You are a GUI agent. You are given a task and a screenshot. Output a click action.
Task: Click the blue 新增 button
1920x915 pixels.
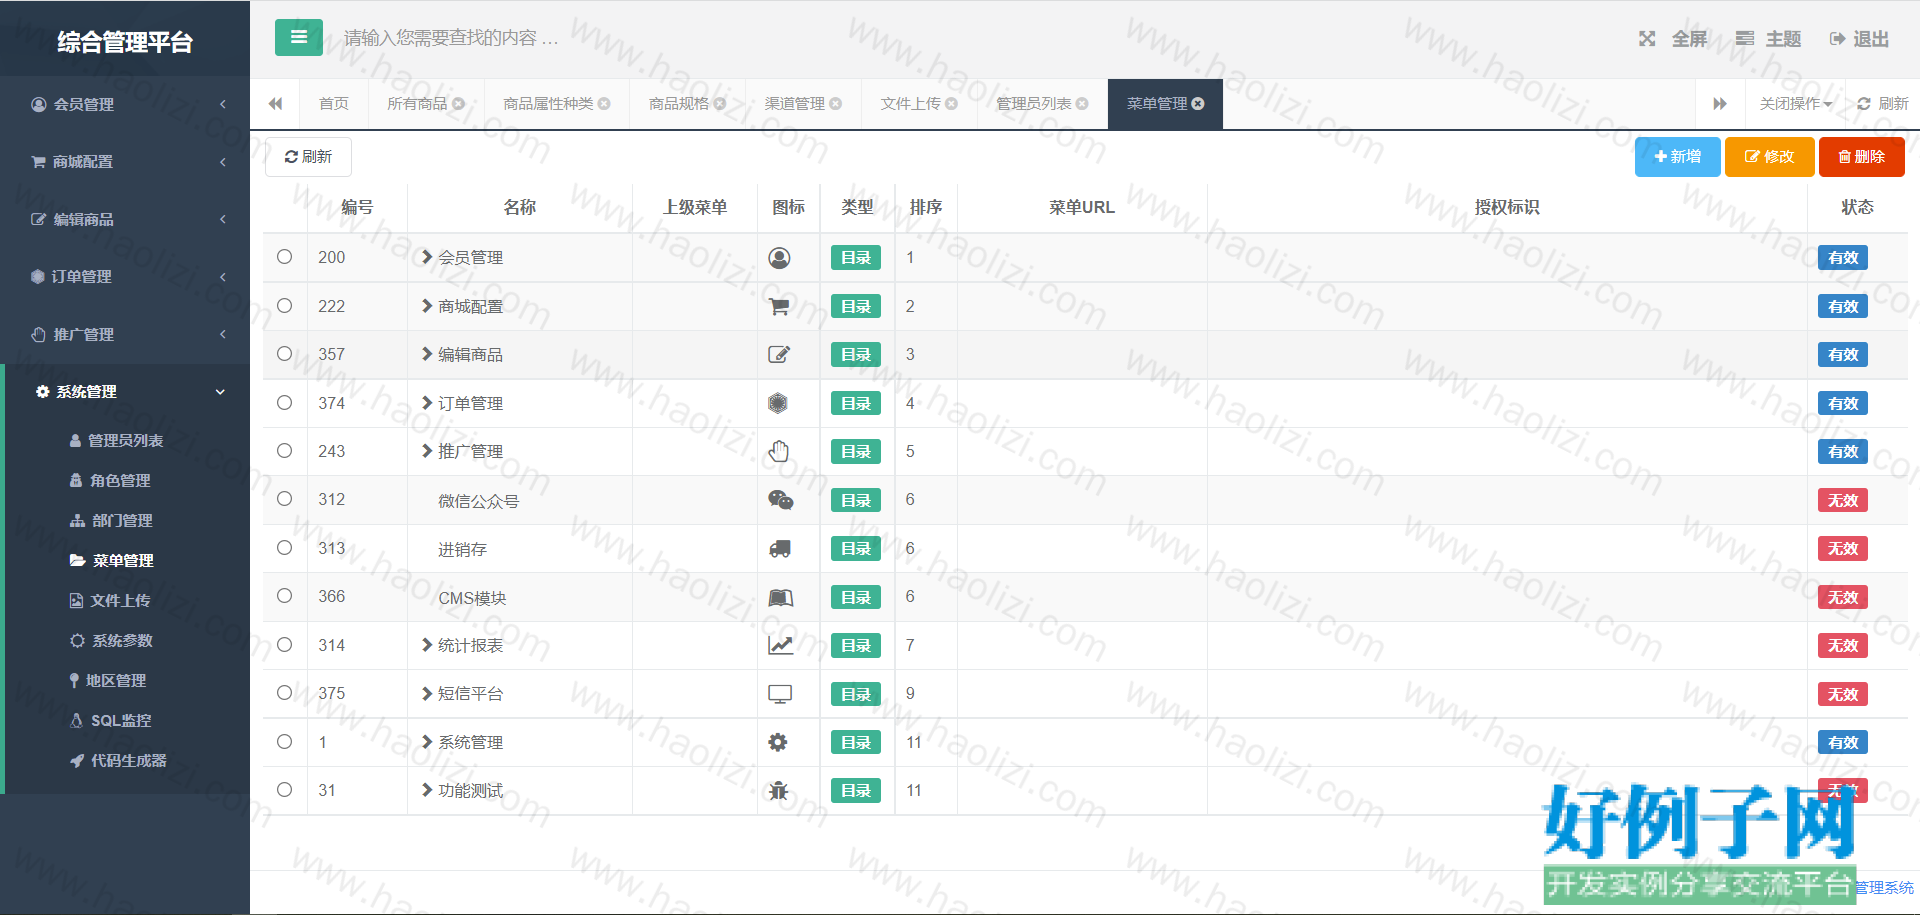click(x=1677, y=157)
